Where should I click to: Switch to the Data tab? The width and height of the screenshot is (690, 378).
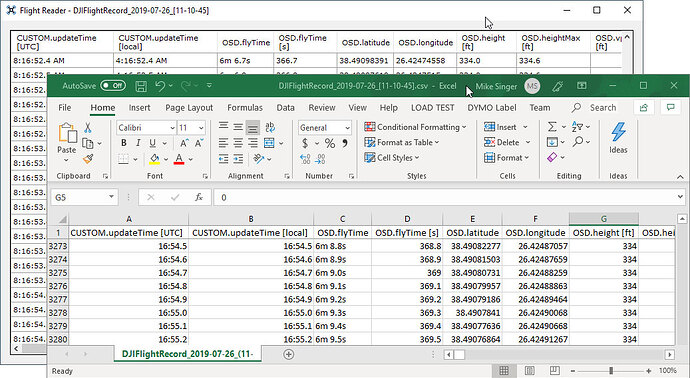285,107
